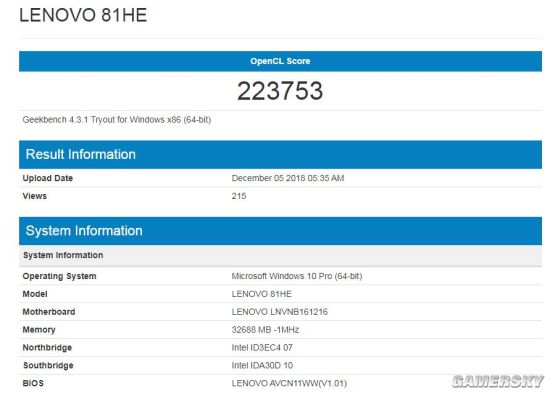Viewport: 550px width, 393px height.
Task: Click the Model label
Action: (x=35, y=294)
